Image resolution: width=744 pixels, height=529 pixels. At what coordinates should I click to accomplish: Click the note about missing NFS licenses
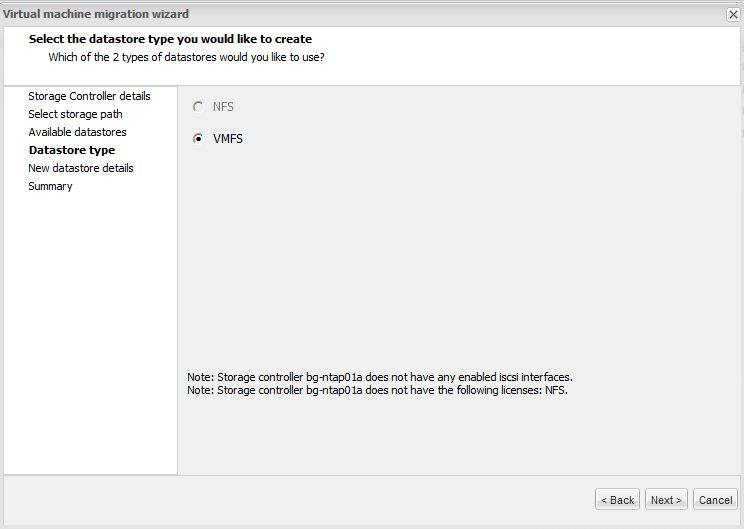(x=377, y=390)
